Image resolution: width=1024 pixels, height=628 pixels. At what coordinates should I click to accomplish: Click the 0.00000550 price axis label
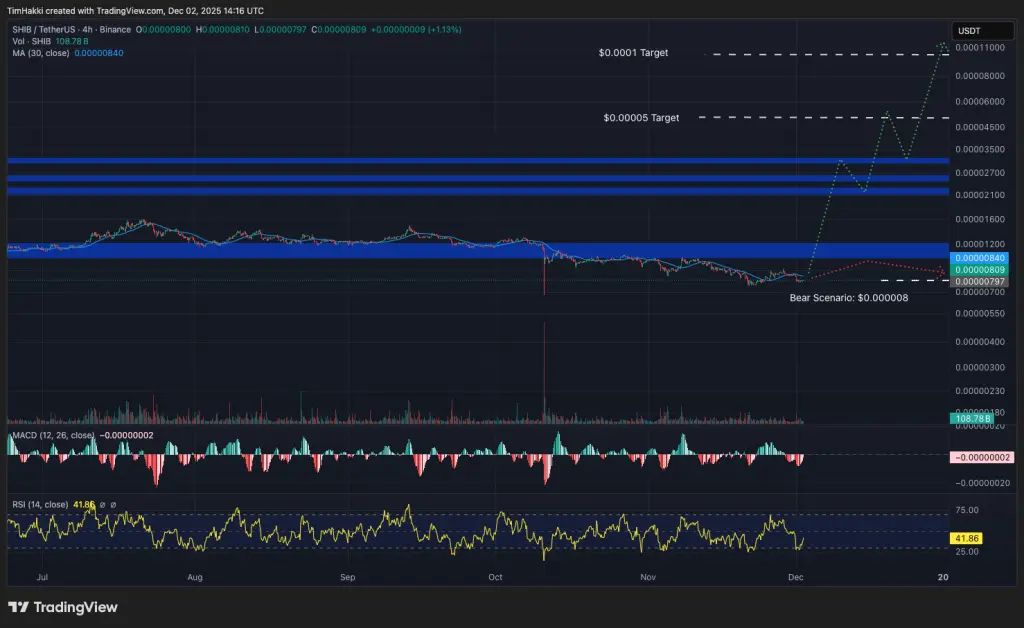tap(980, 314)
